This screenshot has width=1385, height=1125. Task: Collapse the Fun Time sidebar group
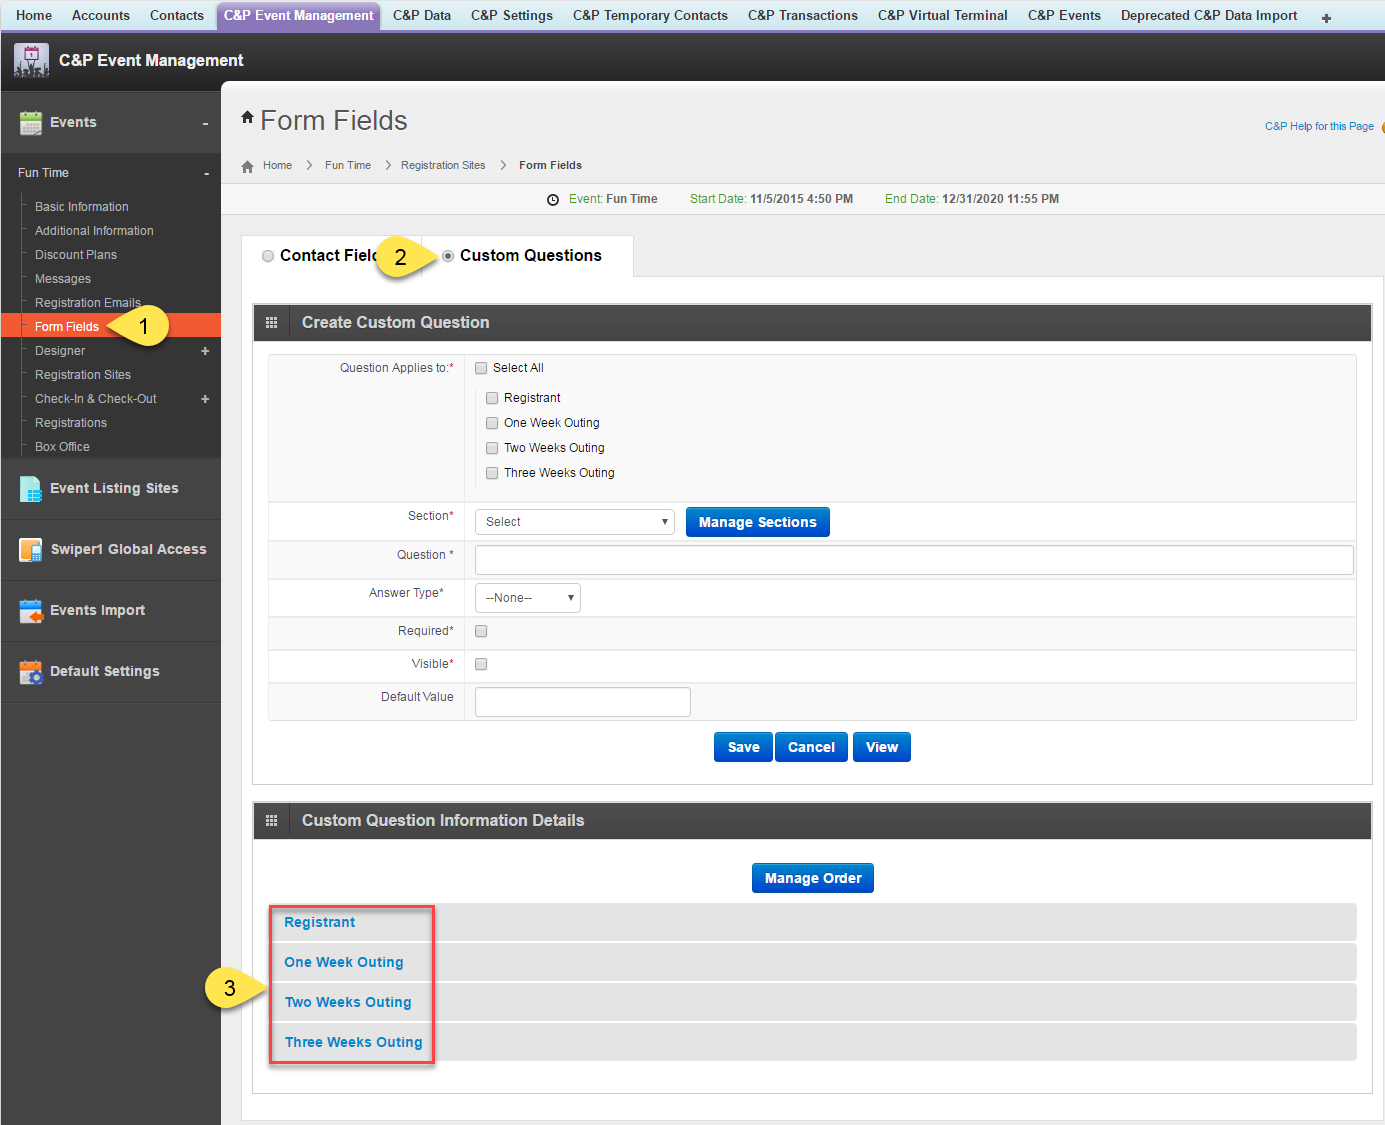(x=207, y=174)
